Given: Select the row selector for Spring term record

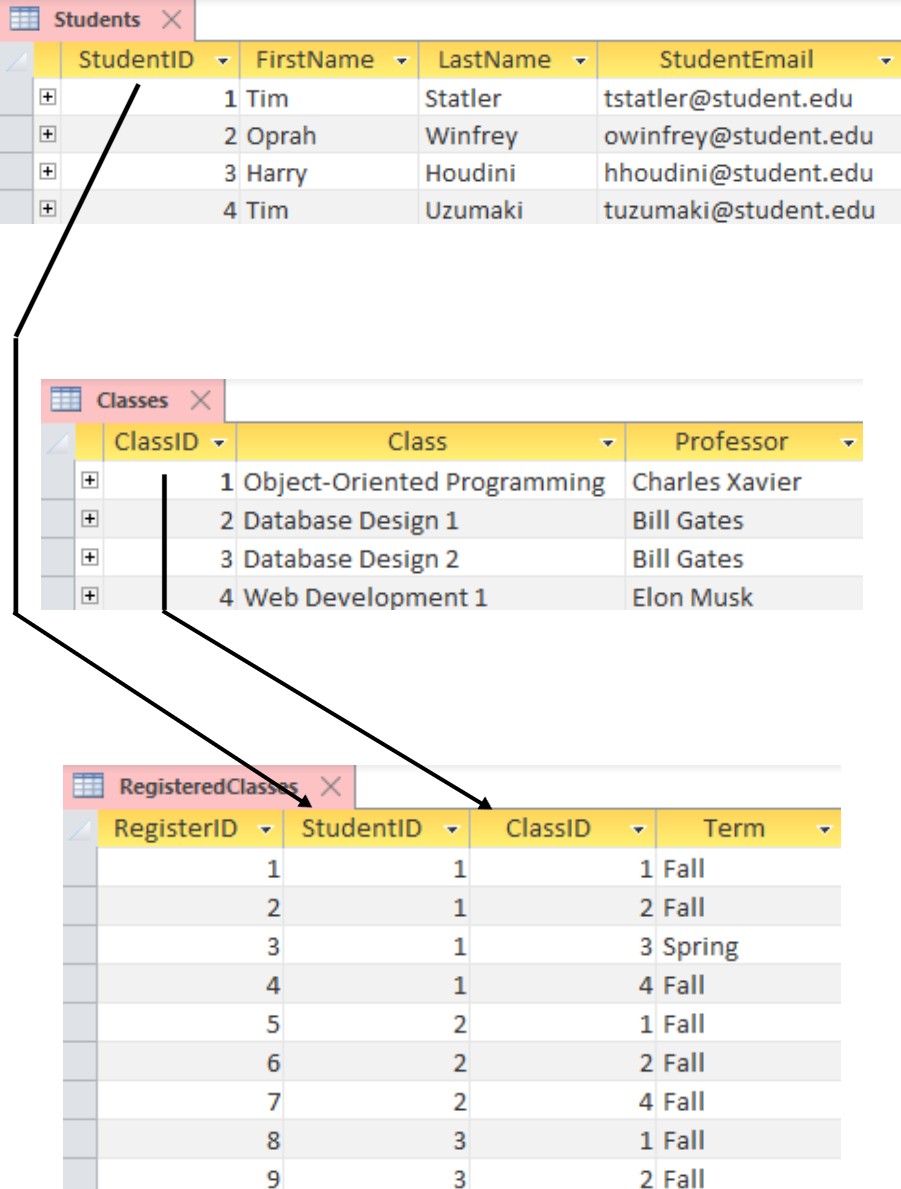Looking at the screenshot, I should (79, 946).
